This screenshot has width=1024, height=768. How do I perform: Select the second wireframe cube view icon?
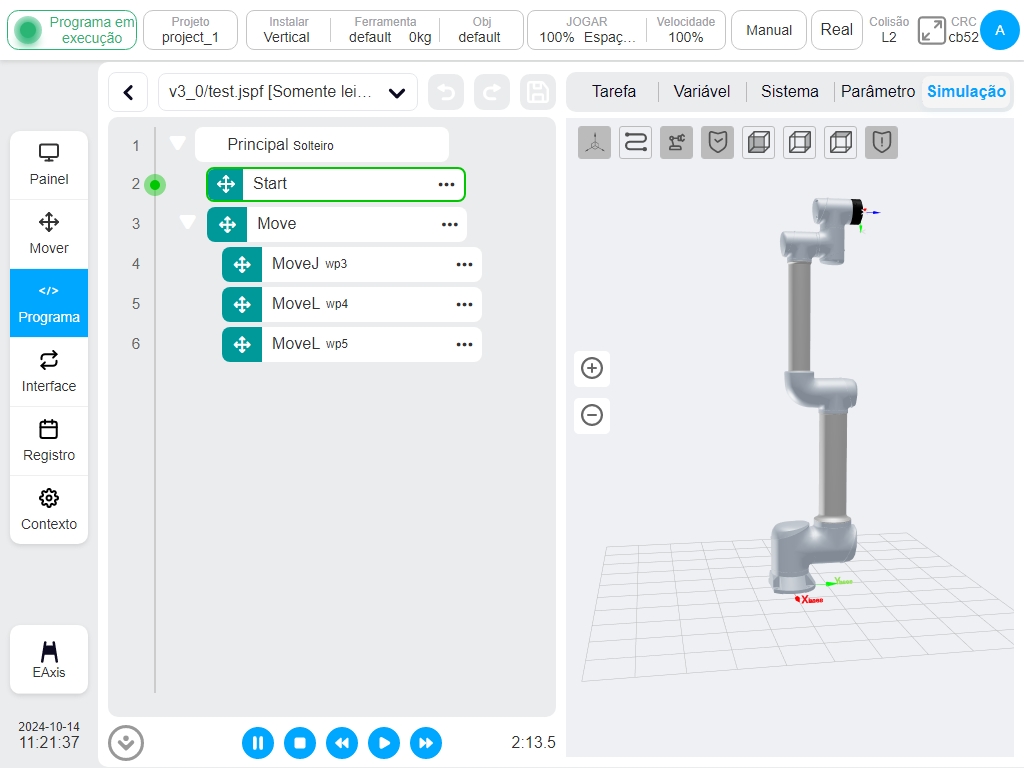pos(800,142)
